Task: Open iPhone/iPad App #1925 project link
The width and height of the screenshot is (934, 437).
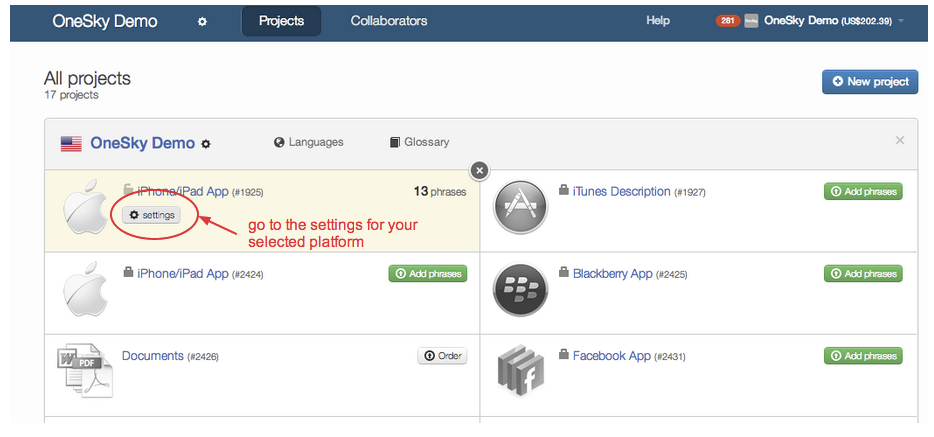Action: [183, 192]
